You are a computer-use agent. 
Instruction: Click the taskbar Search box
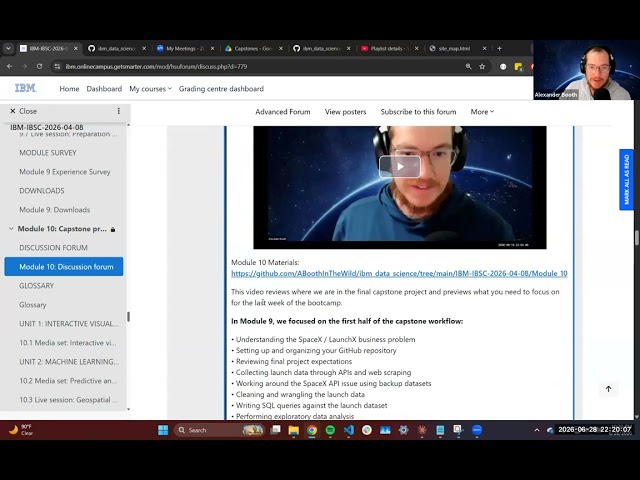220,430
